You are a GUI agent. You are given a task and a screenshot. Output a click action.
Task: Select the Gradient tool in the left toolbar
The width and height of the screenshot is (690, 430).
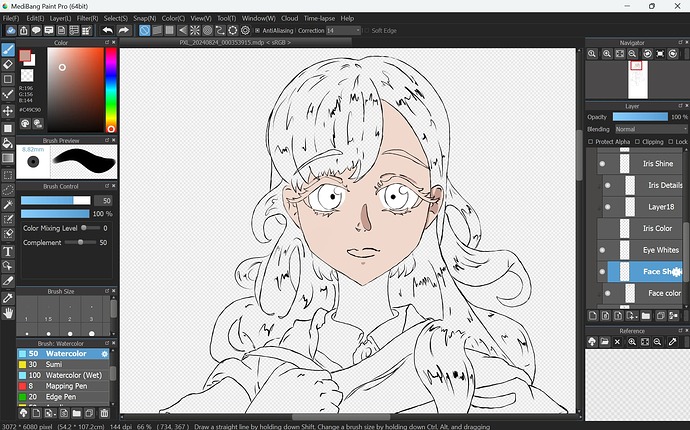click(x=8, y=158)
